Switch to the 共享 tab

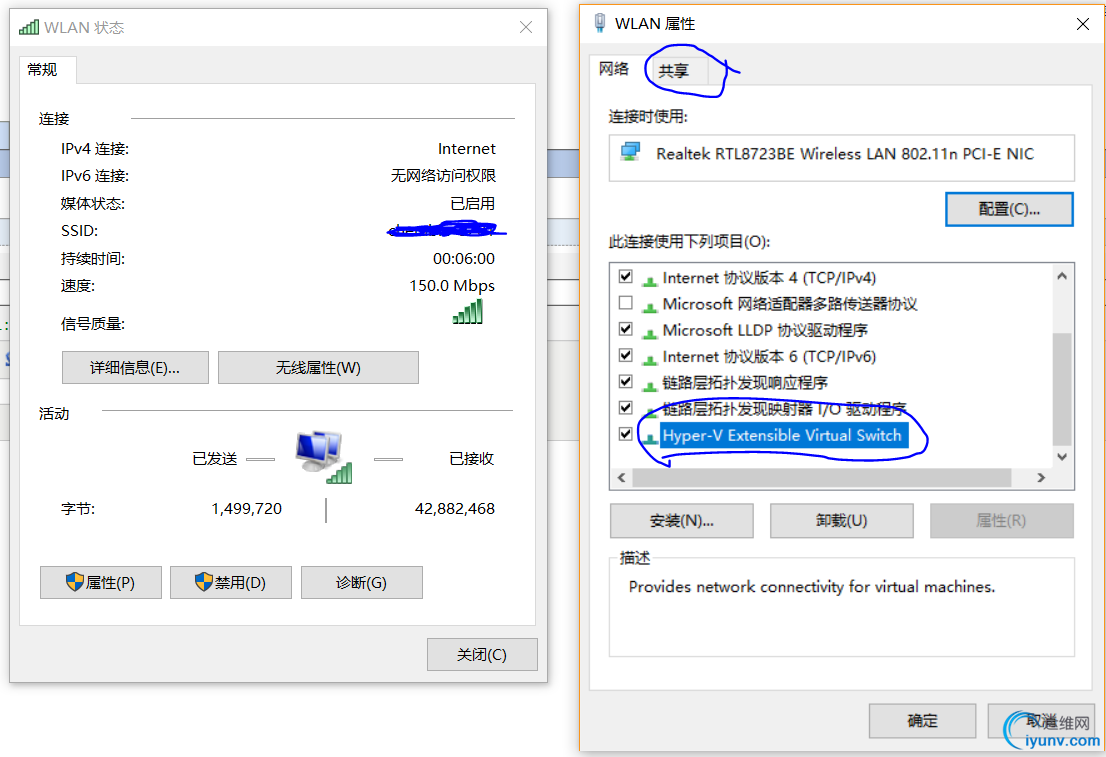(674, 71)
